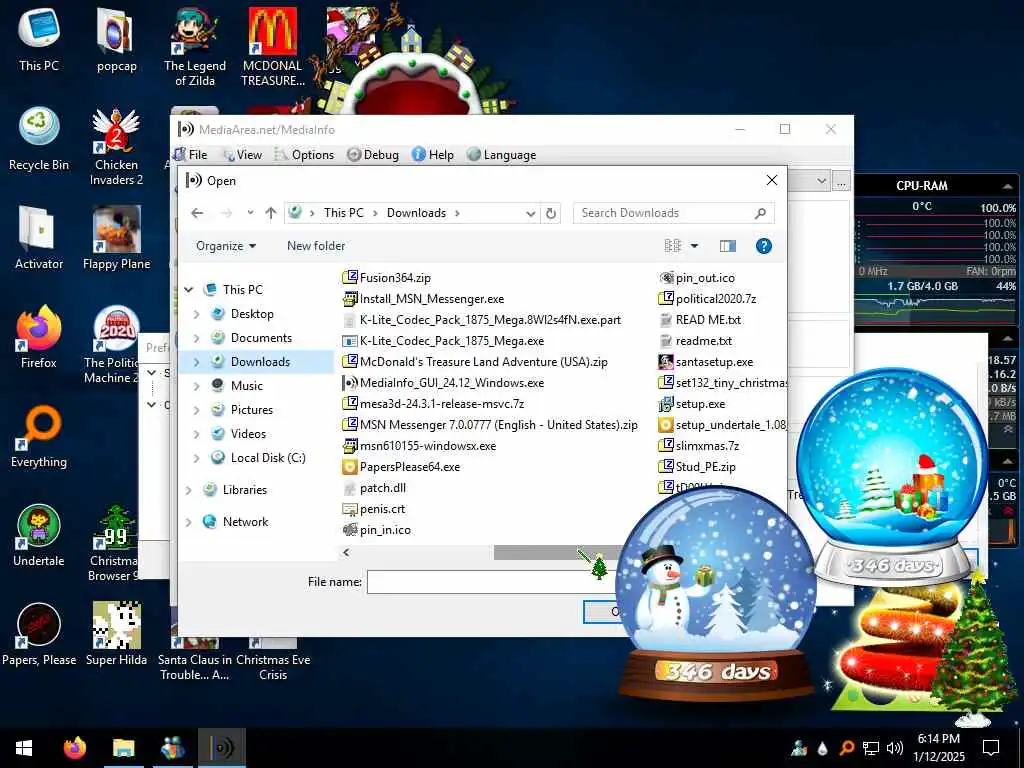Screen dimensions: 1024x768
Task: Click This PC in the address breadcrumb
Action: (x=344, y=213)
